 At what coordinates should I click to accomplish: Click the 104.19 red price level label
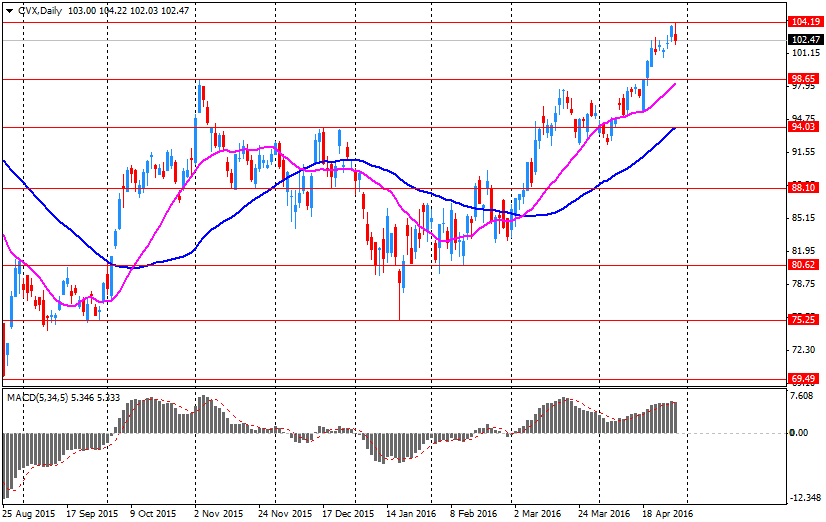coord(805,22)
